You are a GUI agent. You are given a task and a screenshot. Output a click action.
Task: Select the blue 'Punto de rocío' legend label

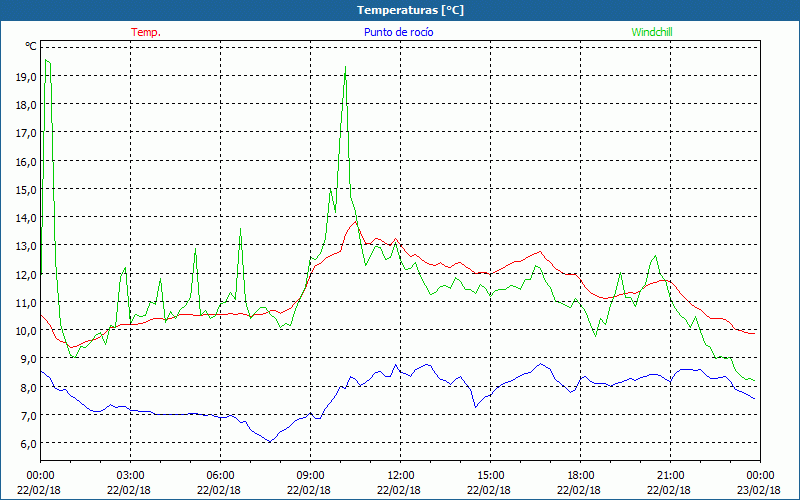click(x=398, y=32)
